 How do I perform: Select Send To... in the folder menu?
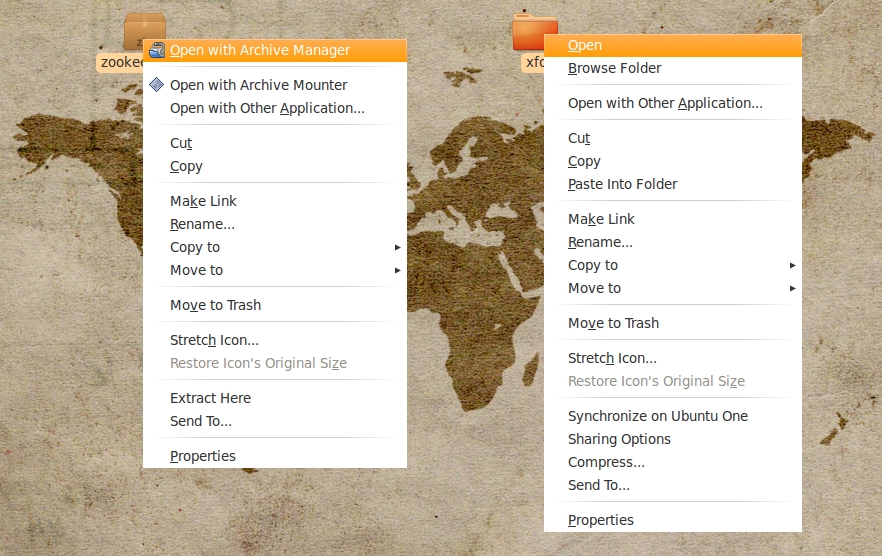[x=598, y=485]
